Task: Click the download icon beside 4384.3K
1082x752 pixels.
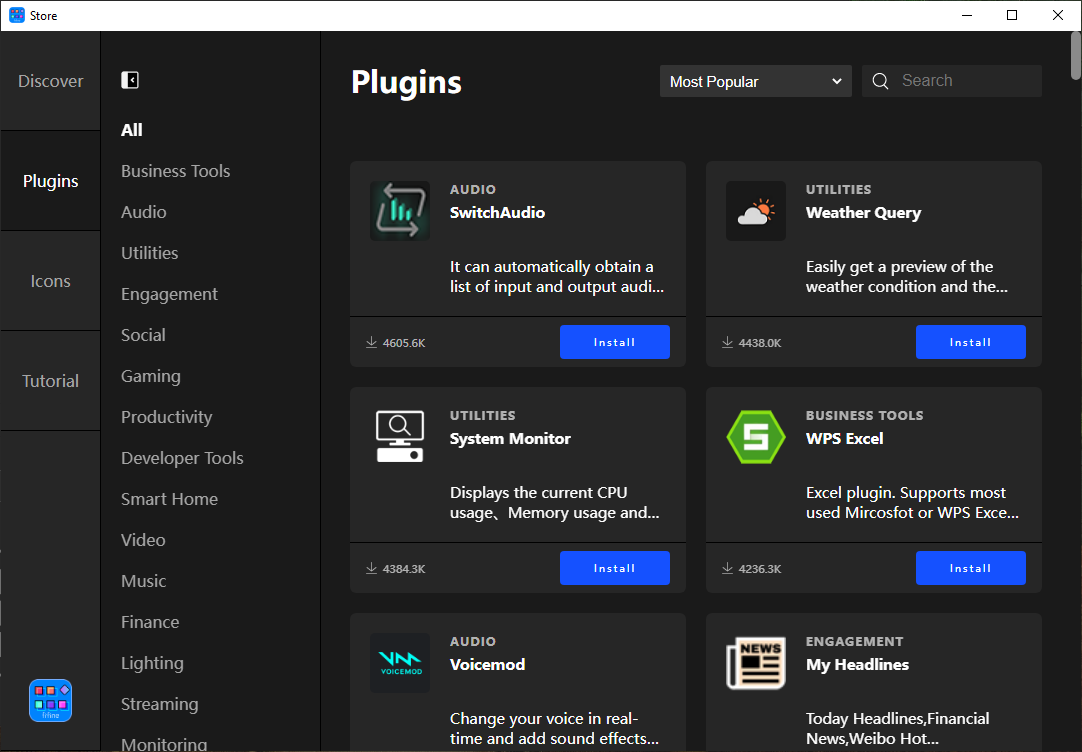Action: pyautogui.click(x=371, y=568)
